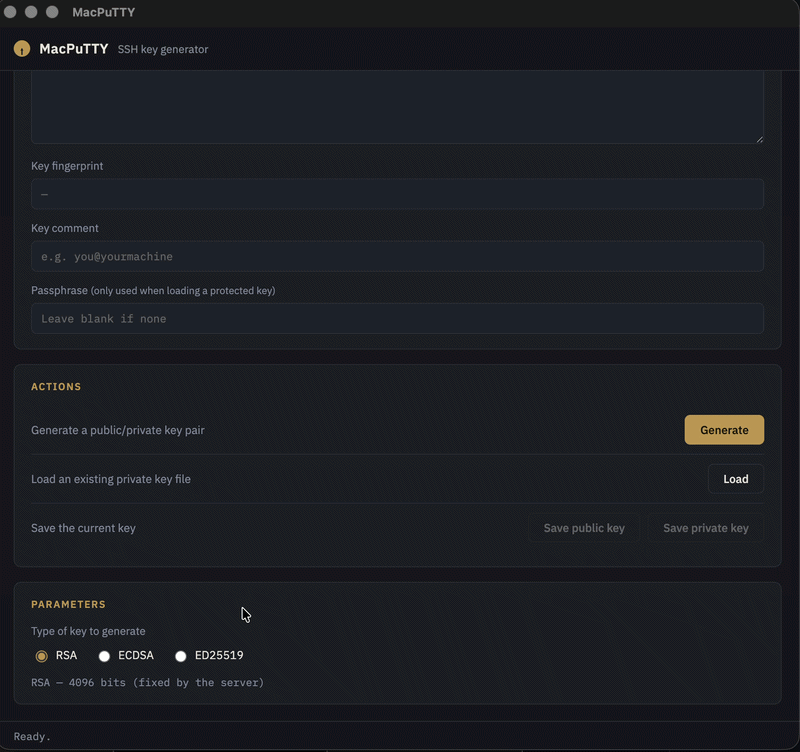Click the gray zoom window button
800x752 pixels.
(52, 12)
